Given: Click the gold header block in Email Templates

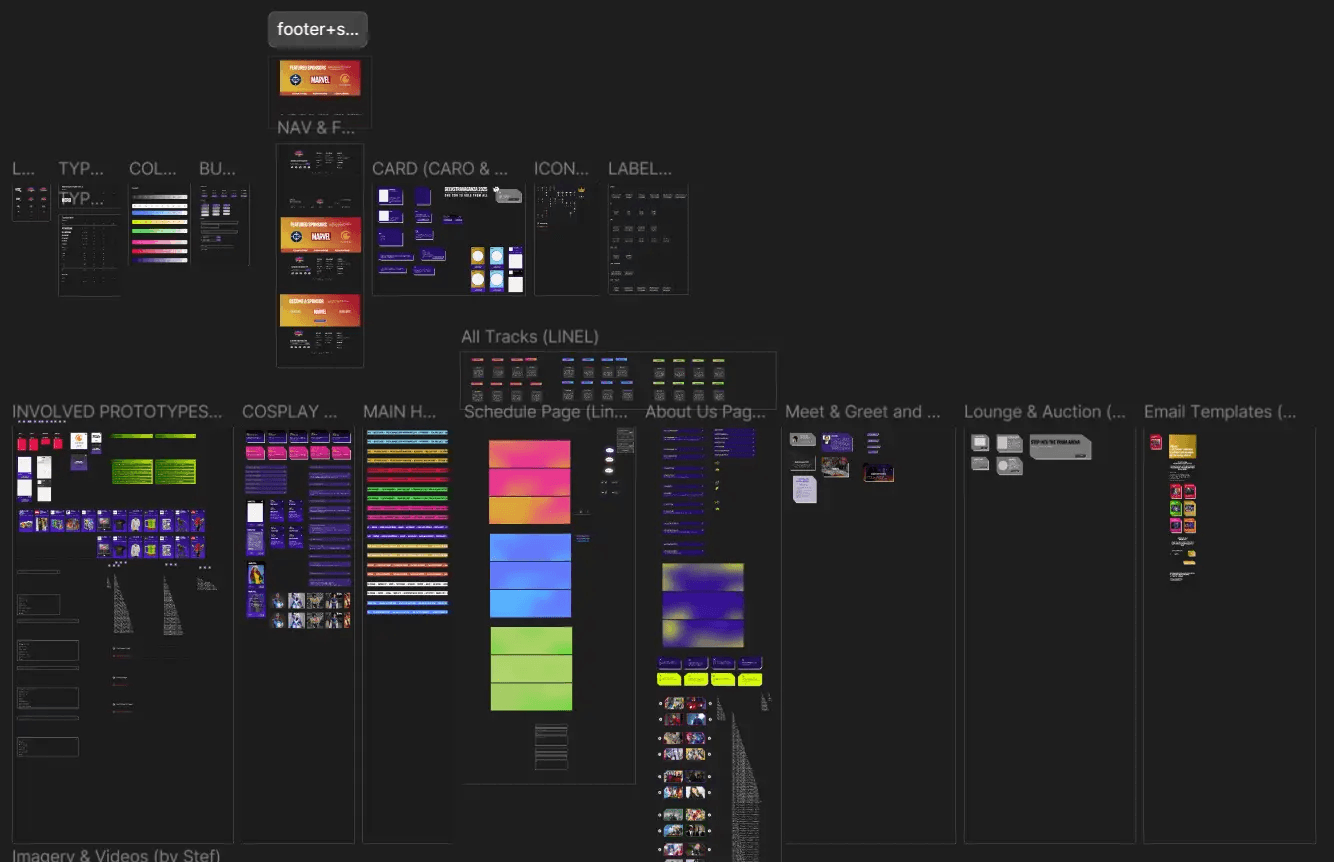Looking at the screenshot, I should pyautogui.click(x=1183, y=447).
